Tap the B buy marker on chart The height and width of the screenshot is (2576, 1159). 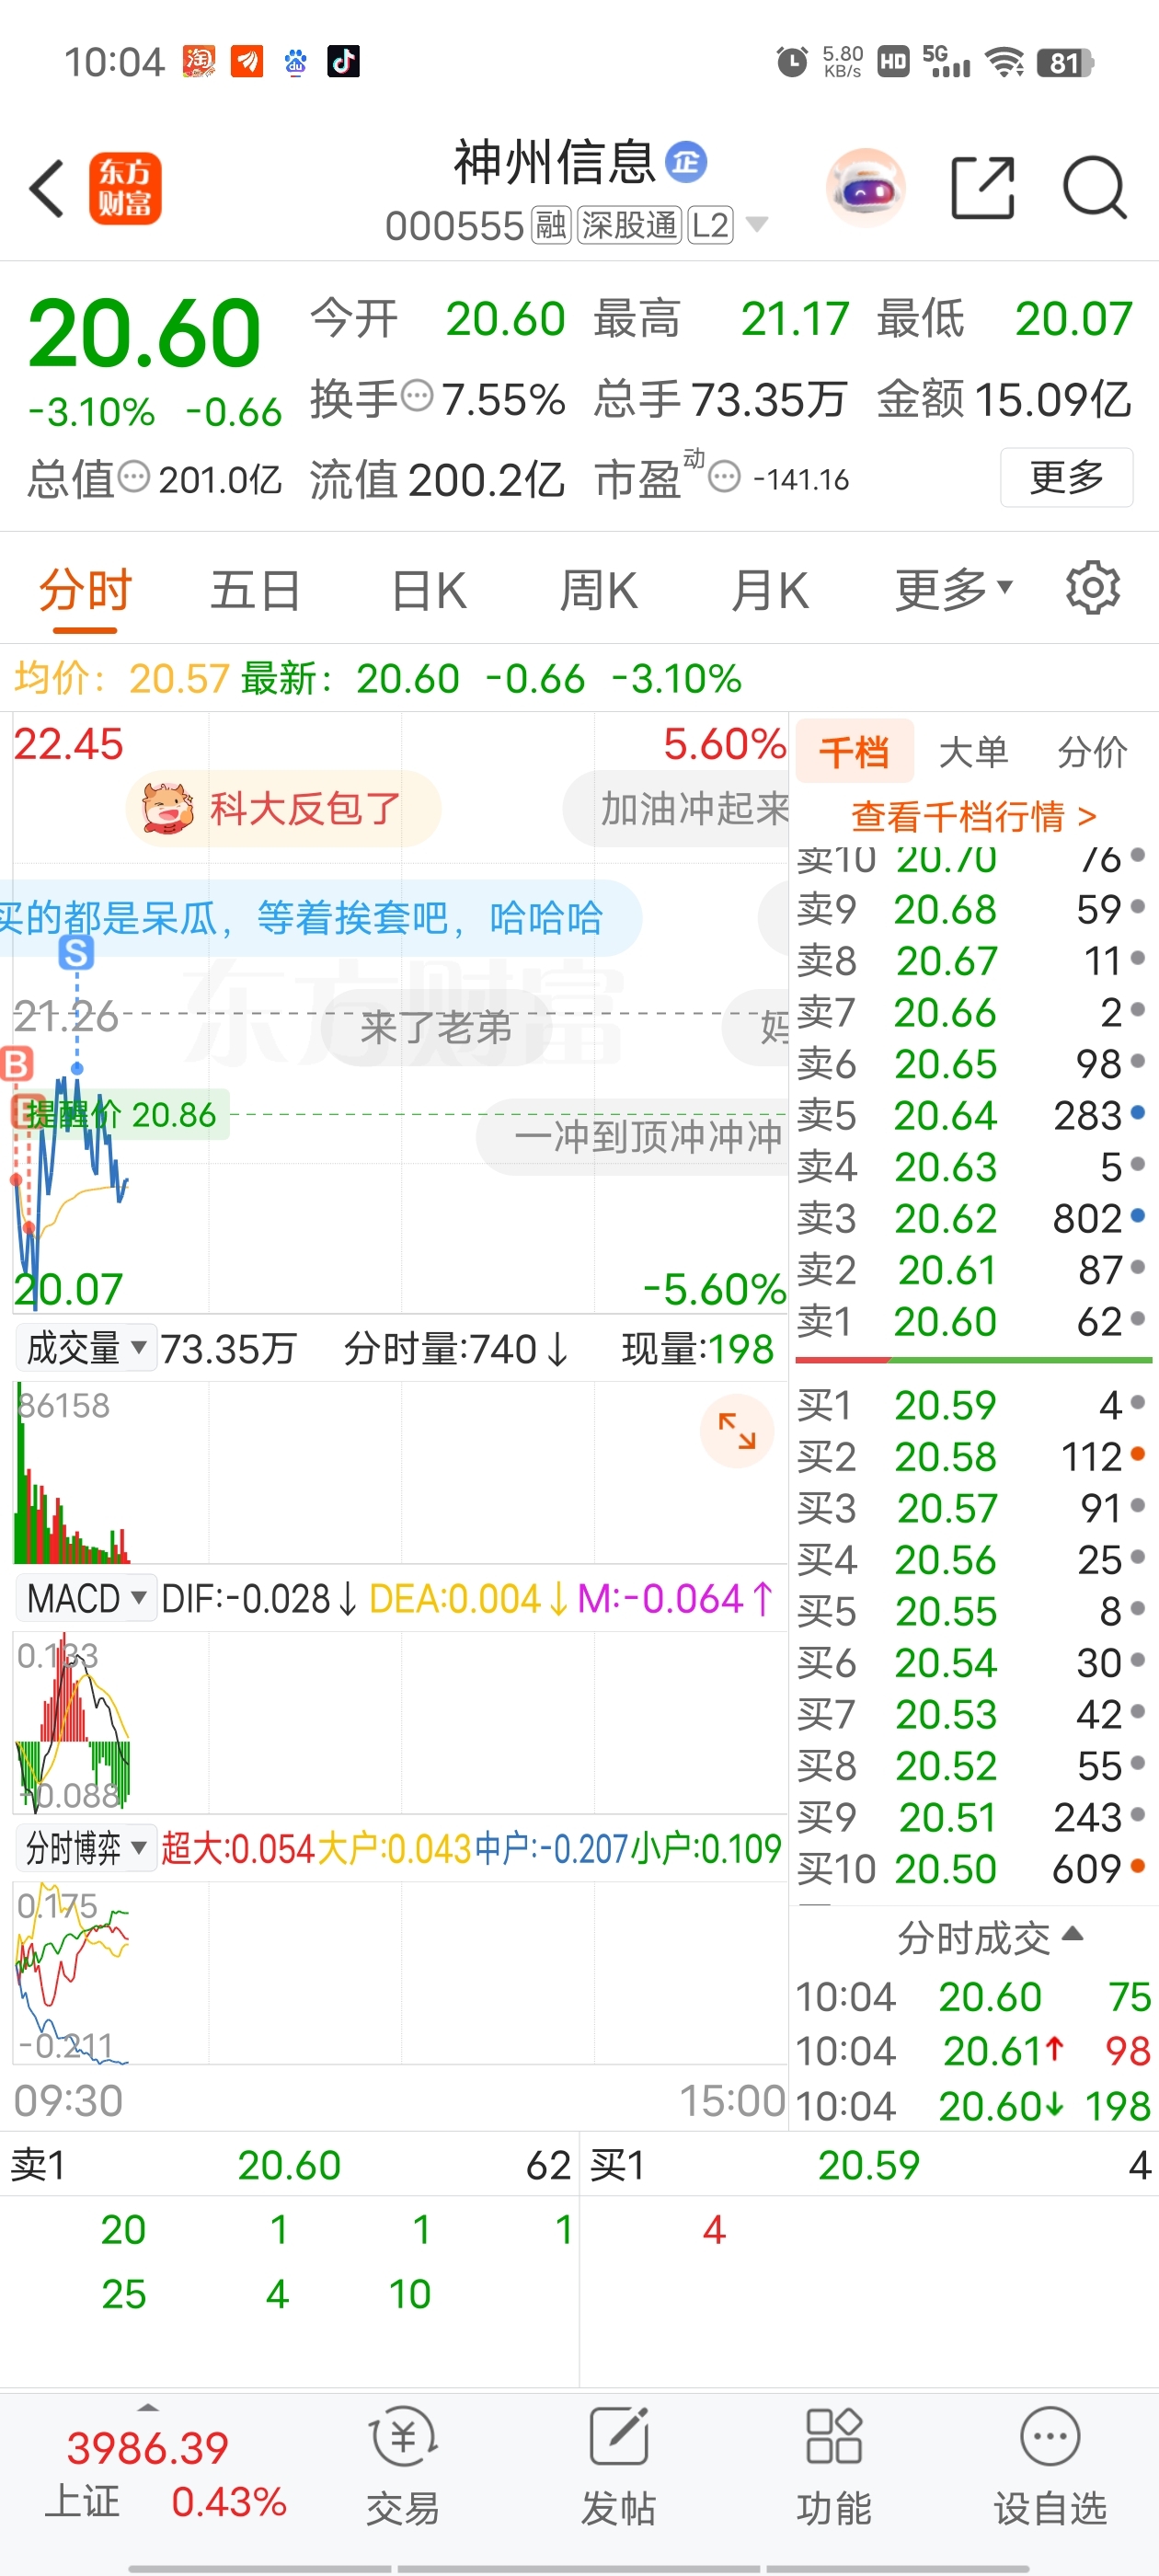pos(16,1063)
